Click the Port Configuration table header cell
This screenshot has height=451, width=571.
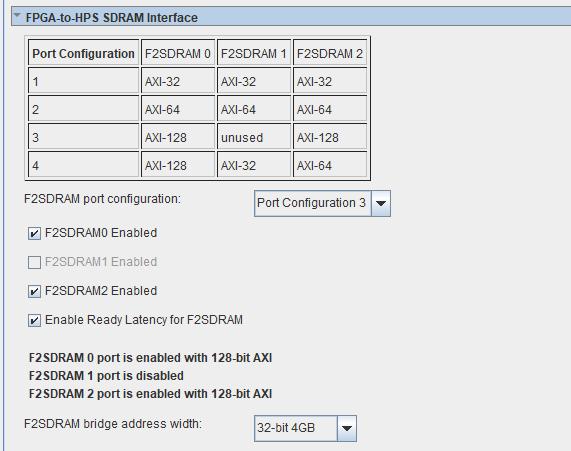(83, 54)
